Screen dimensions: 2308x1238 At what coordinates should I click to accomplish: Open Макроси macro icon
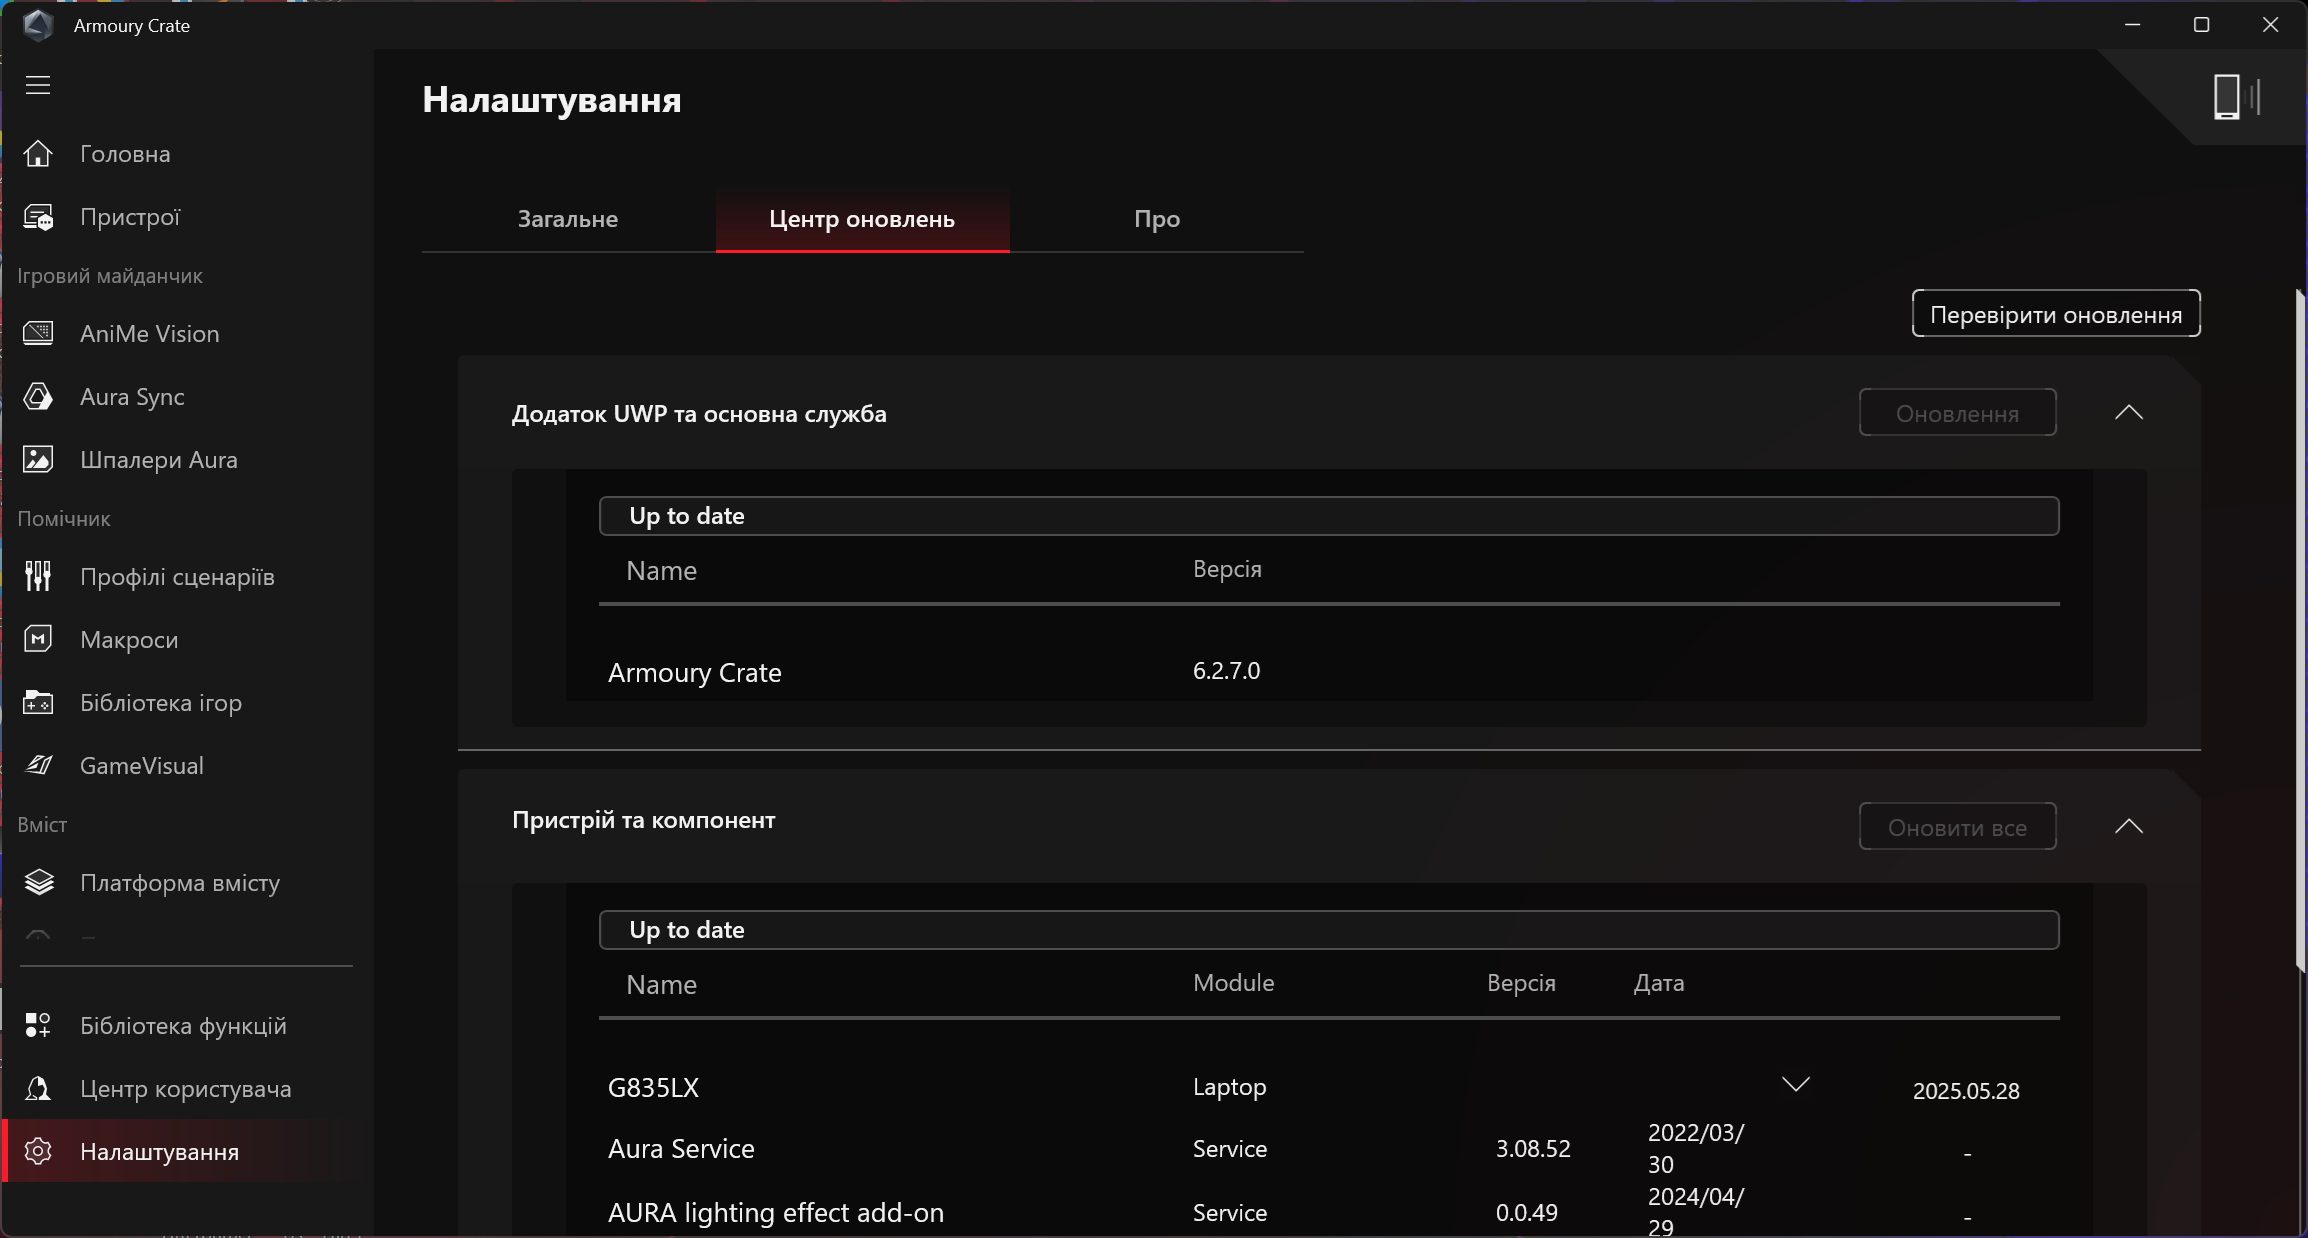pos(38,639)
